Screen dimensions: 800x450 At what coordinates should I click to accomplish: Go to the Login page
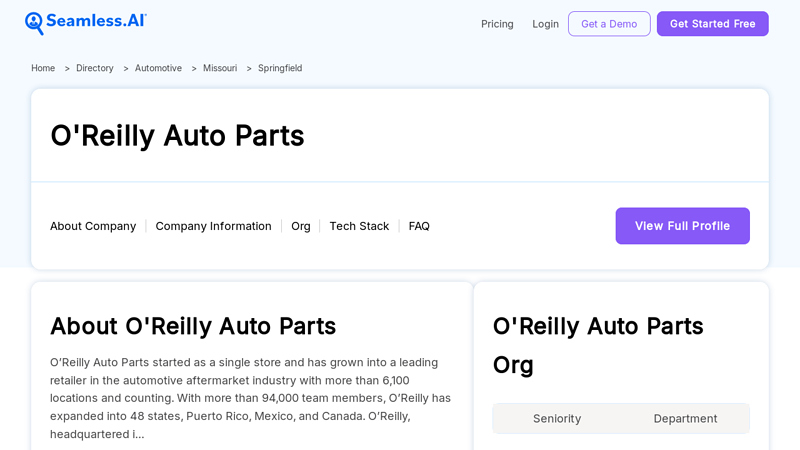545,24
